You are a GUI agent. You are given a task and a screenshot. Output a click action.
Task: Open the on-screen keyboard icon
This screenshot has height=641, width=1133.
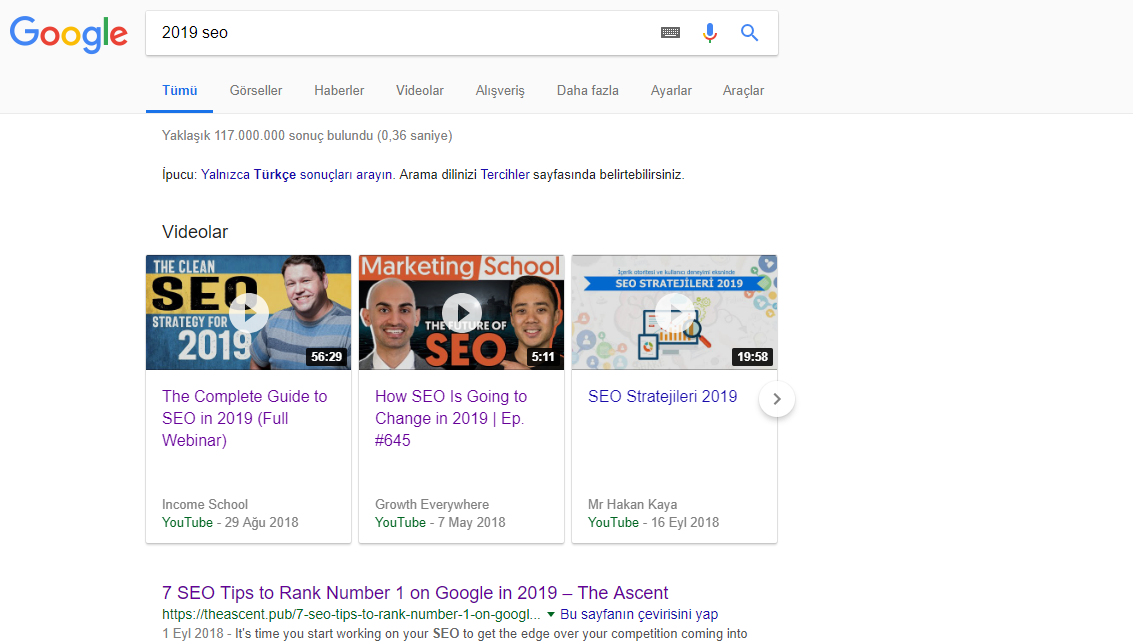coord(670,33)
